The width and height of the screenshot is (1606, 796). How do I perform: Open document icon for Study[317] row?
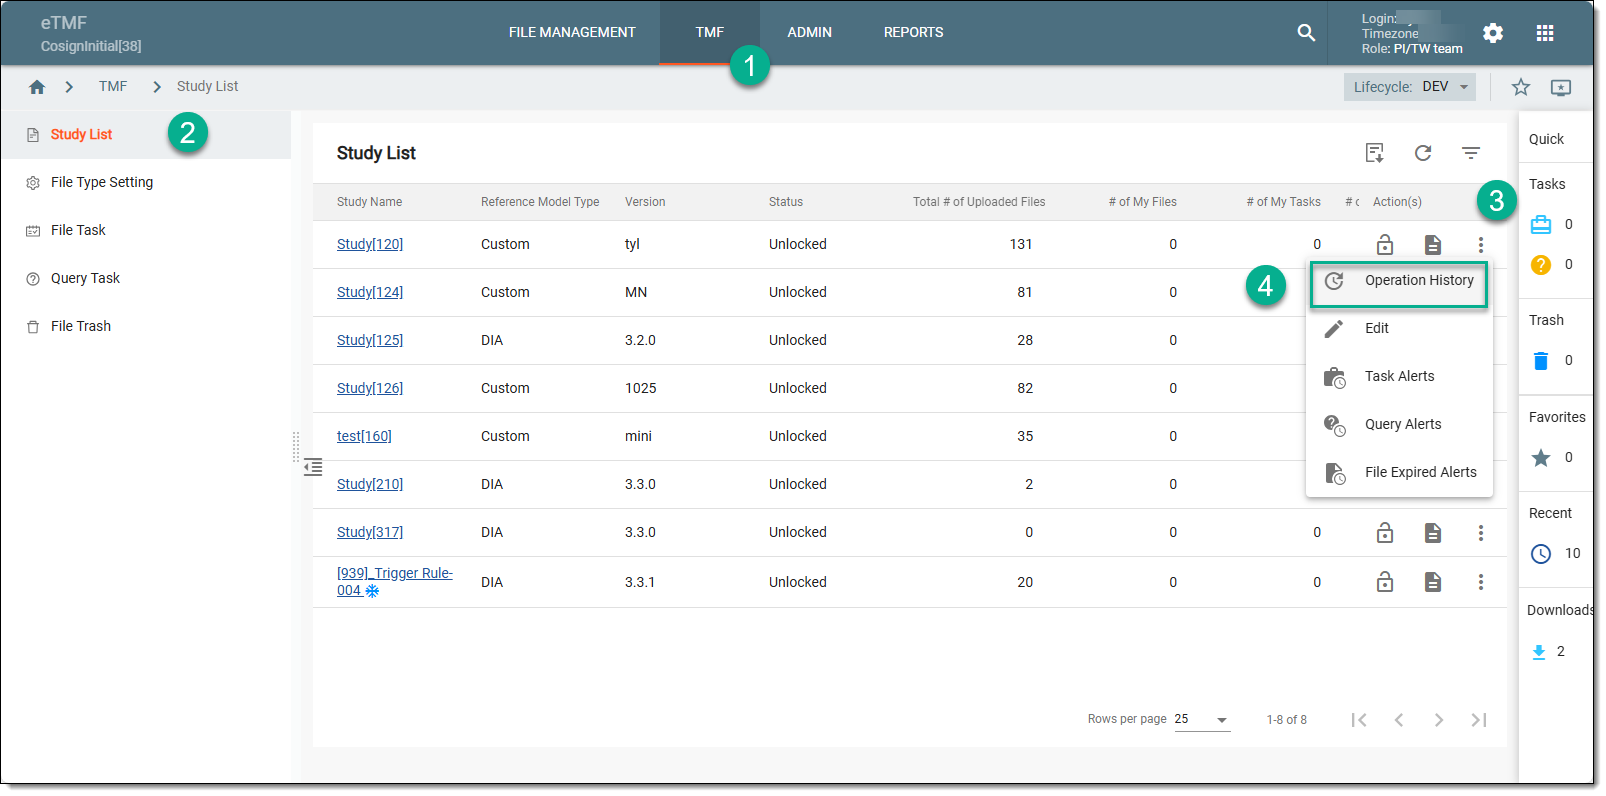click(1433, 533)
